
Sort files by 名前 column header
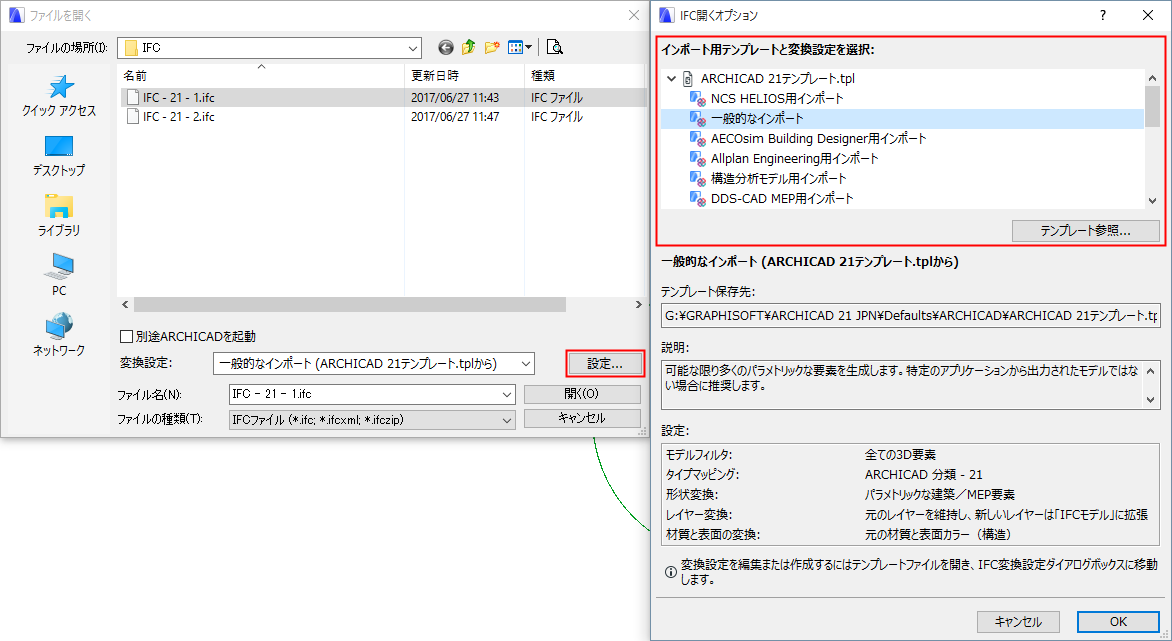[x=262, y=75]
